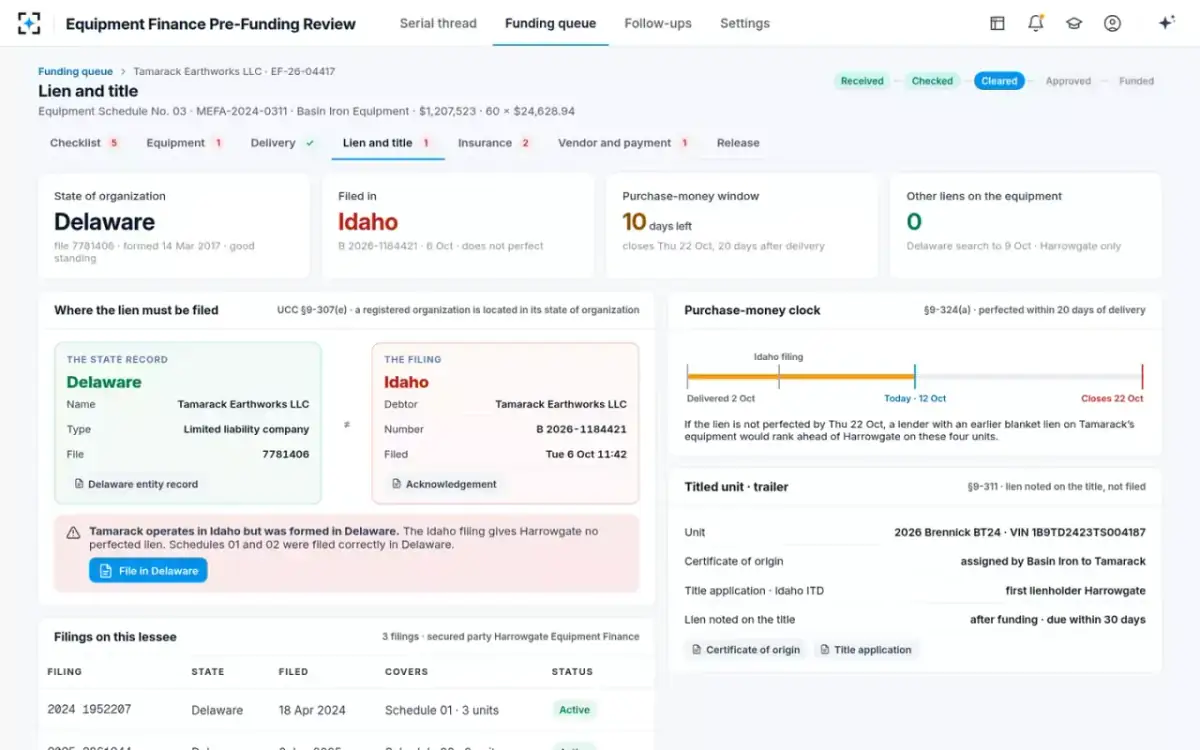1200x750 pixels.
Task: Open the layout panel icon
Action: coord(997,23)
